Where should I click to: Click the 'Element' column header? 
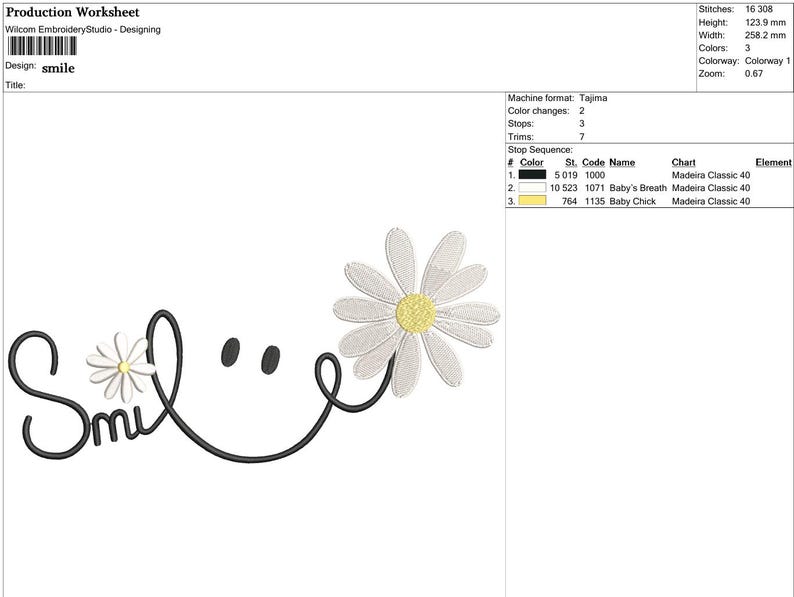(x=773, y=163)
